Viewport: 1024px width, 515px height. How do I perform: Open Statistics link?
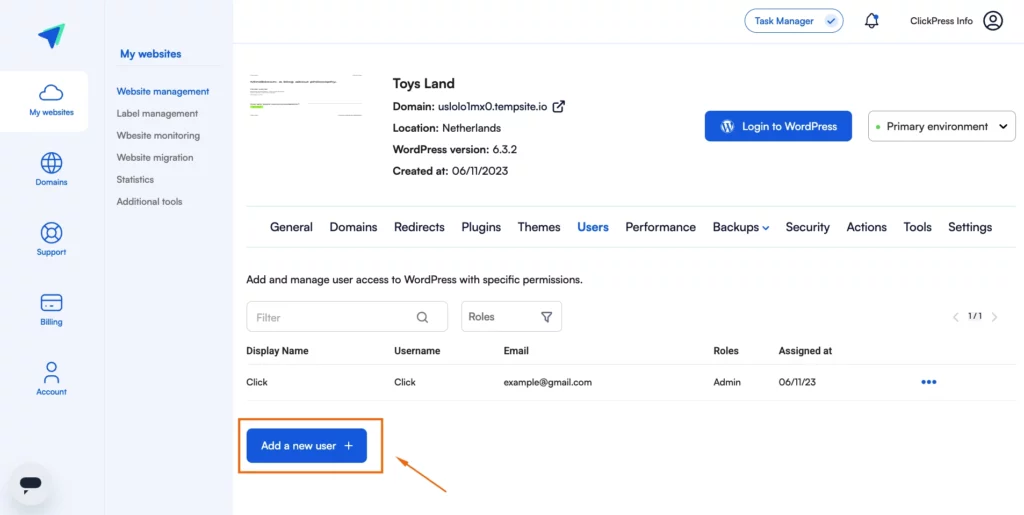(135, 179)
